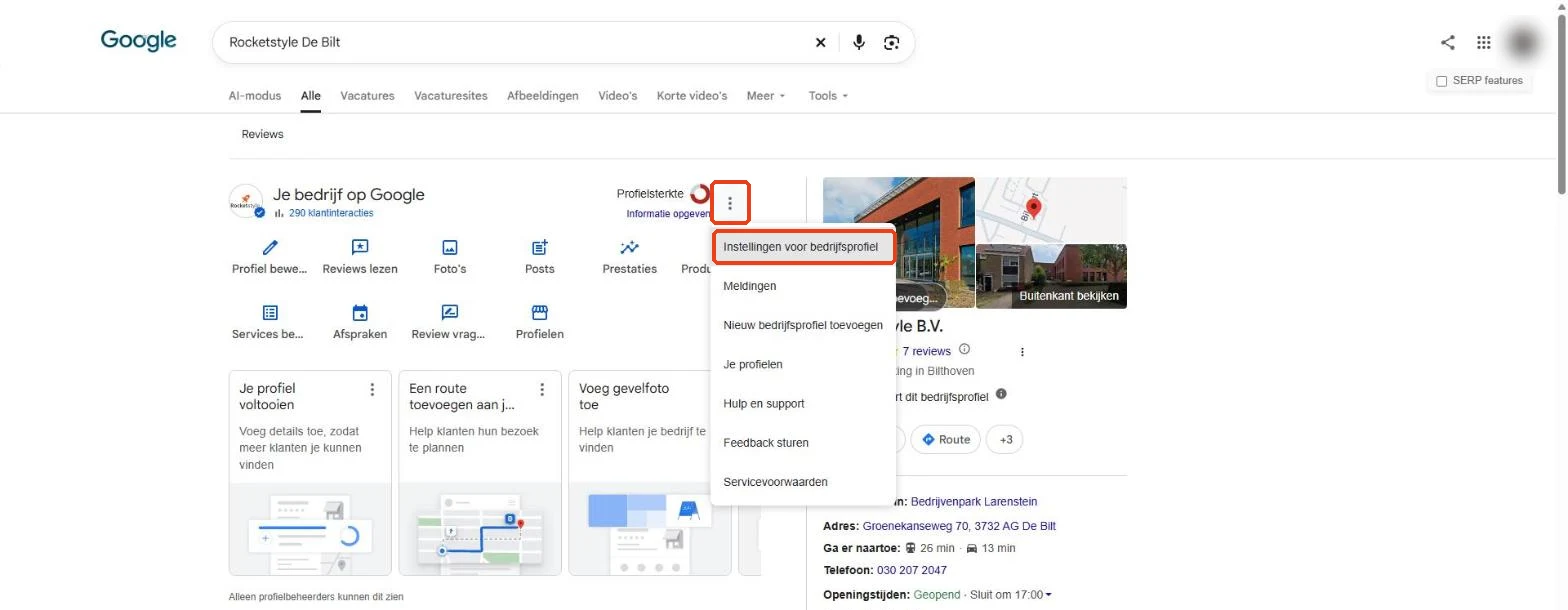1568x610 pixels.
Task: Switch to Afbeeldingen tab
Action: 543,96
